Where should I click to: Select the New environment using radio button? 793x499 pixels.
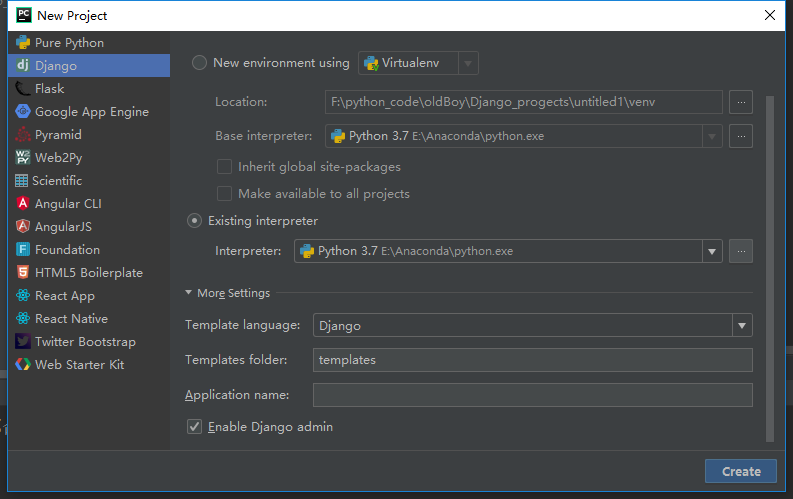coord(199,63)
